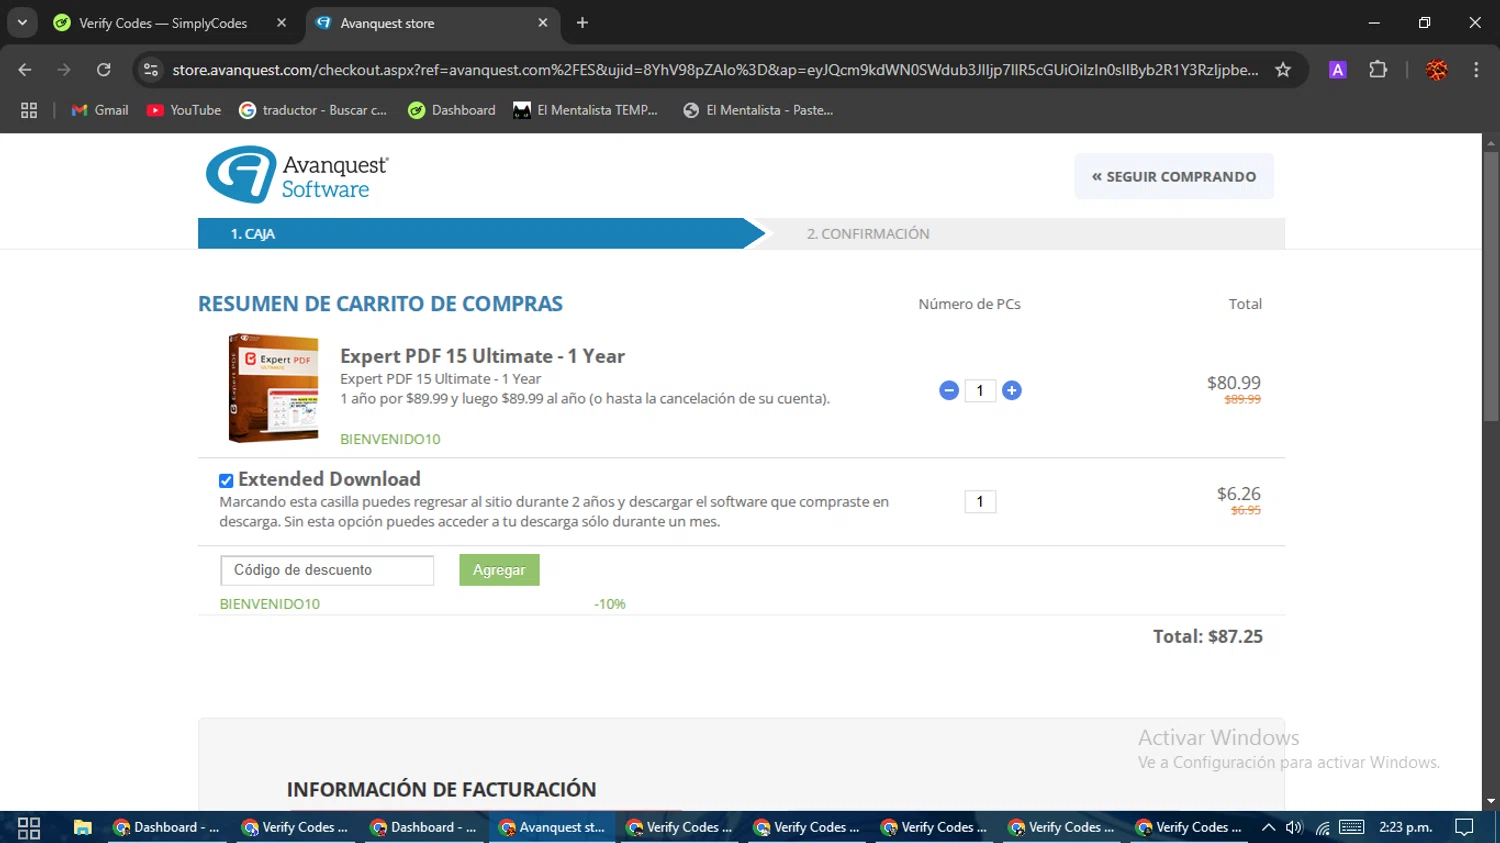Open a new browser tab
The width and height of the screenshot is (1500, 843).
[582, 23]
